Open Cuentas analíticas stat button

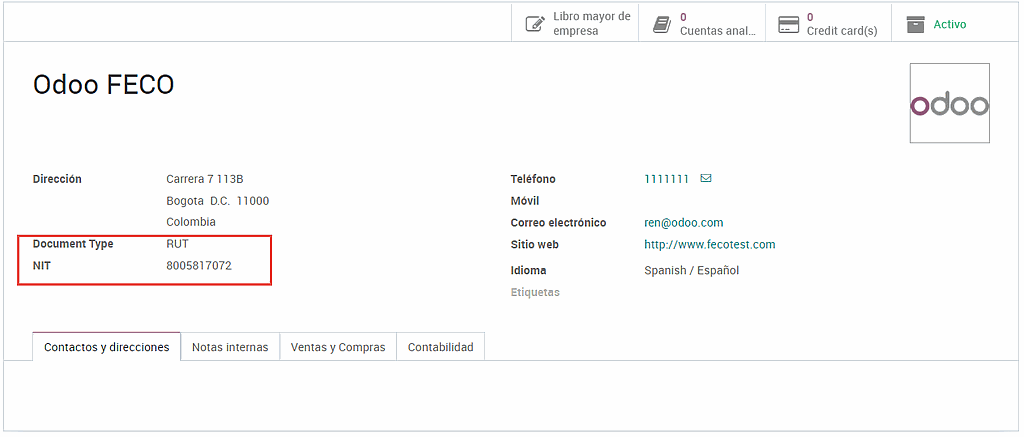pyautogui.click(x=716, y=24)
